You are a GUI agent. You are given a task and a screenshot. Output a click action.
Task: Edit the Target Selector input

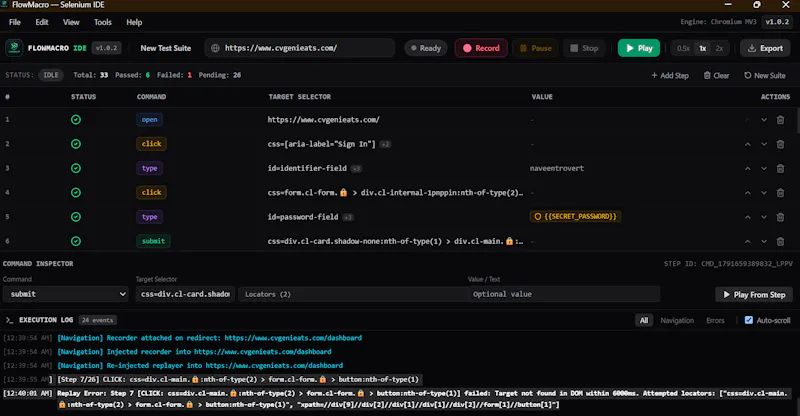185,294
